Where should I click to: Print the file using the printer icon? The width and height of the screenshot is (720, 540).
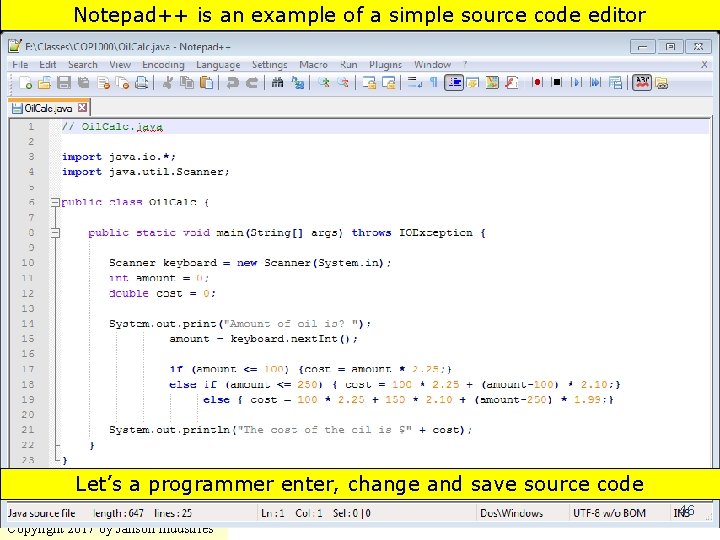coord(142,83)
